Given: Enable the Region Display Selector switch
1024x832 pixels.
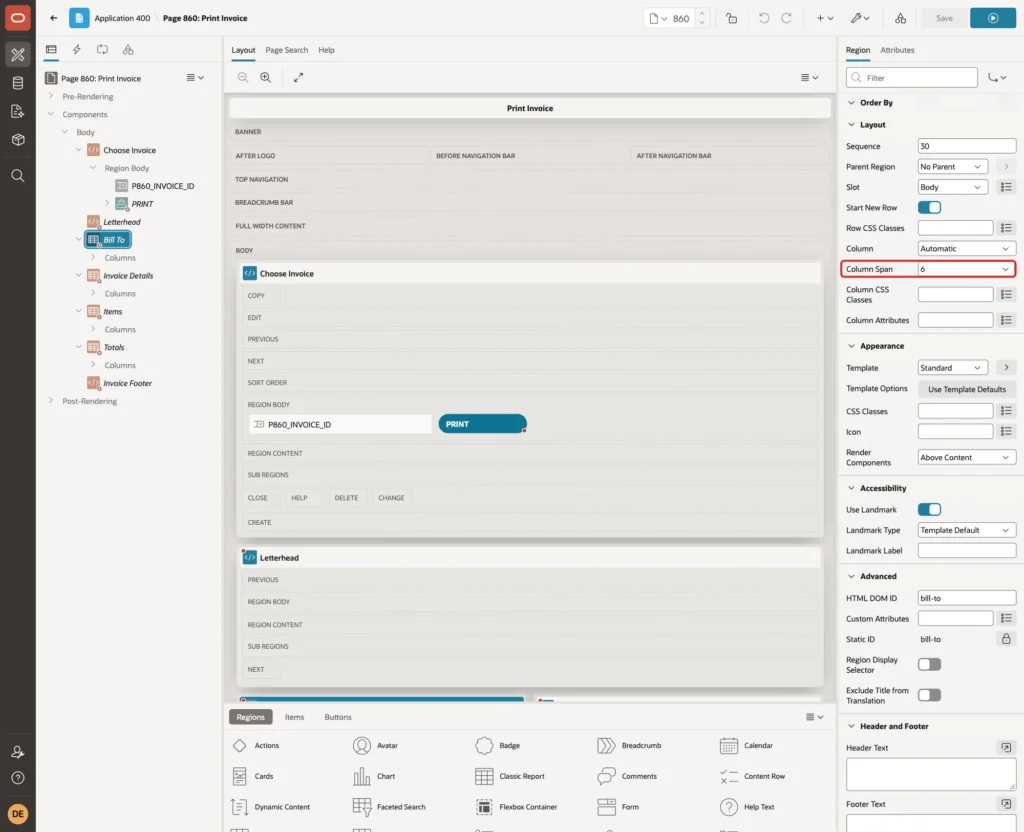Looking at the screenshot, I should [929, 664].
